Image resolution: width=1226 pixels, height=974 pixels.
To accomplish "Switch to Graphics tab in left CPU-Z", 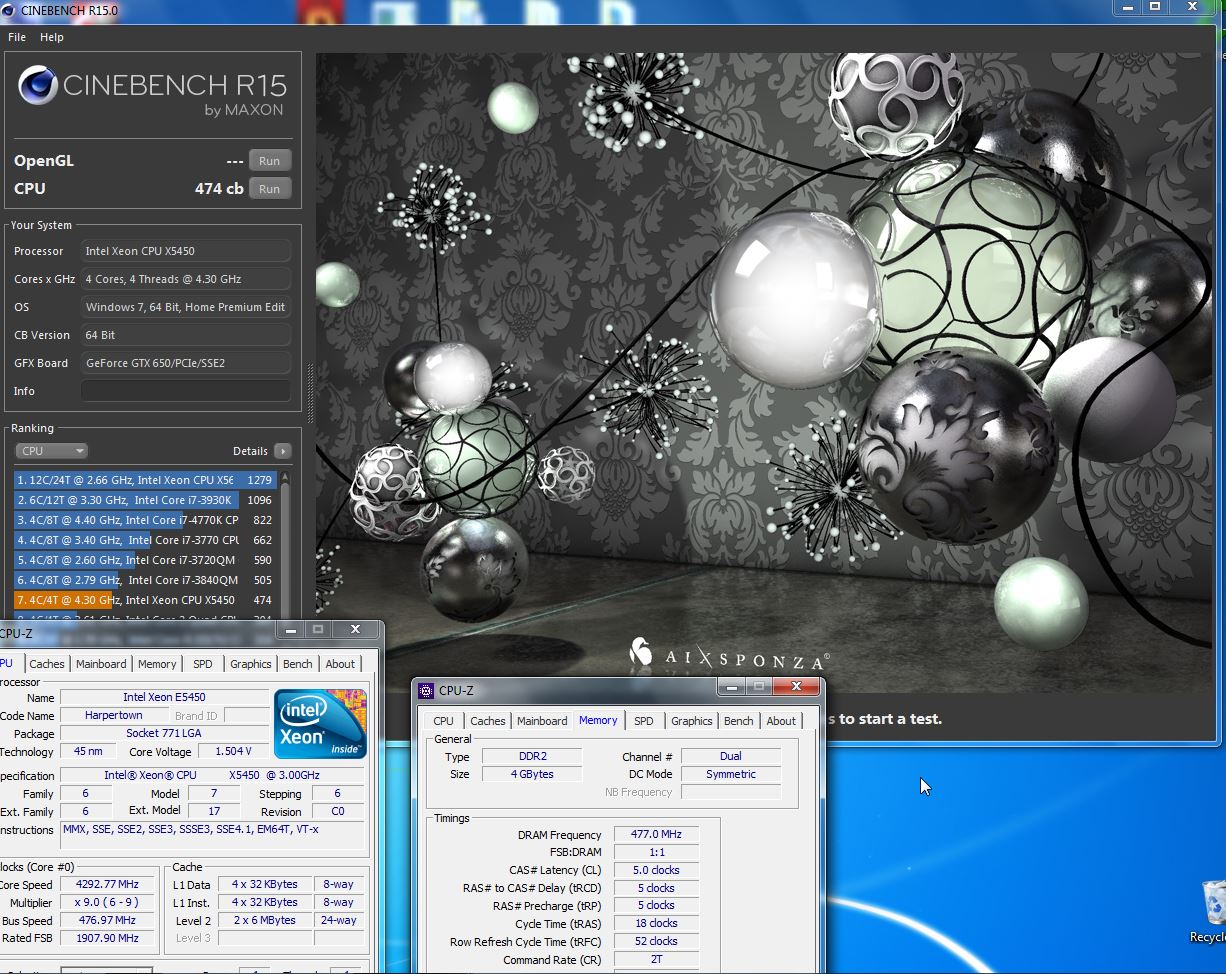I will coord(250,664).
